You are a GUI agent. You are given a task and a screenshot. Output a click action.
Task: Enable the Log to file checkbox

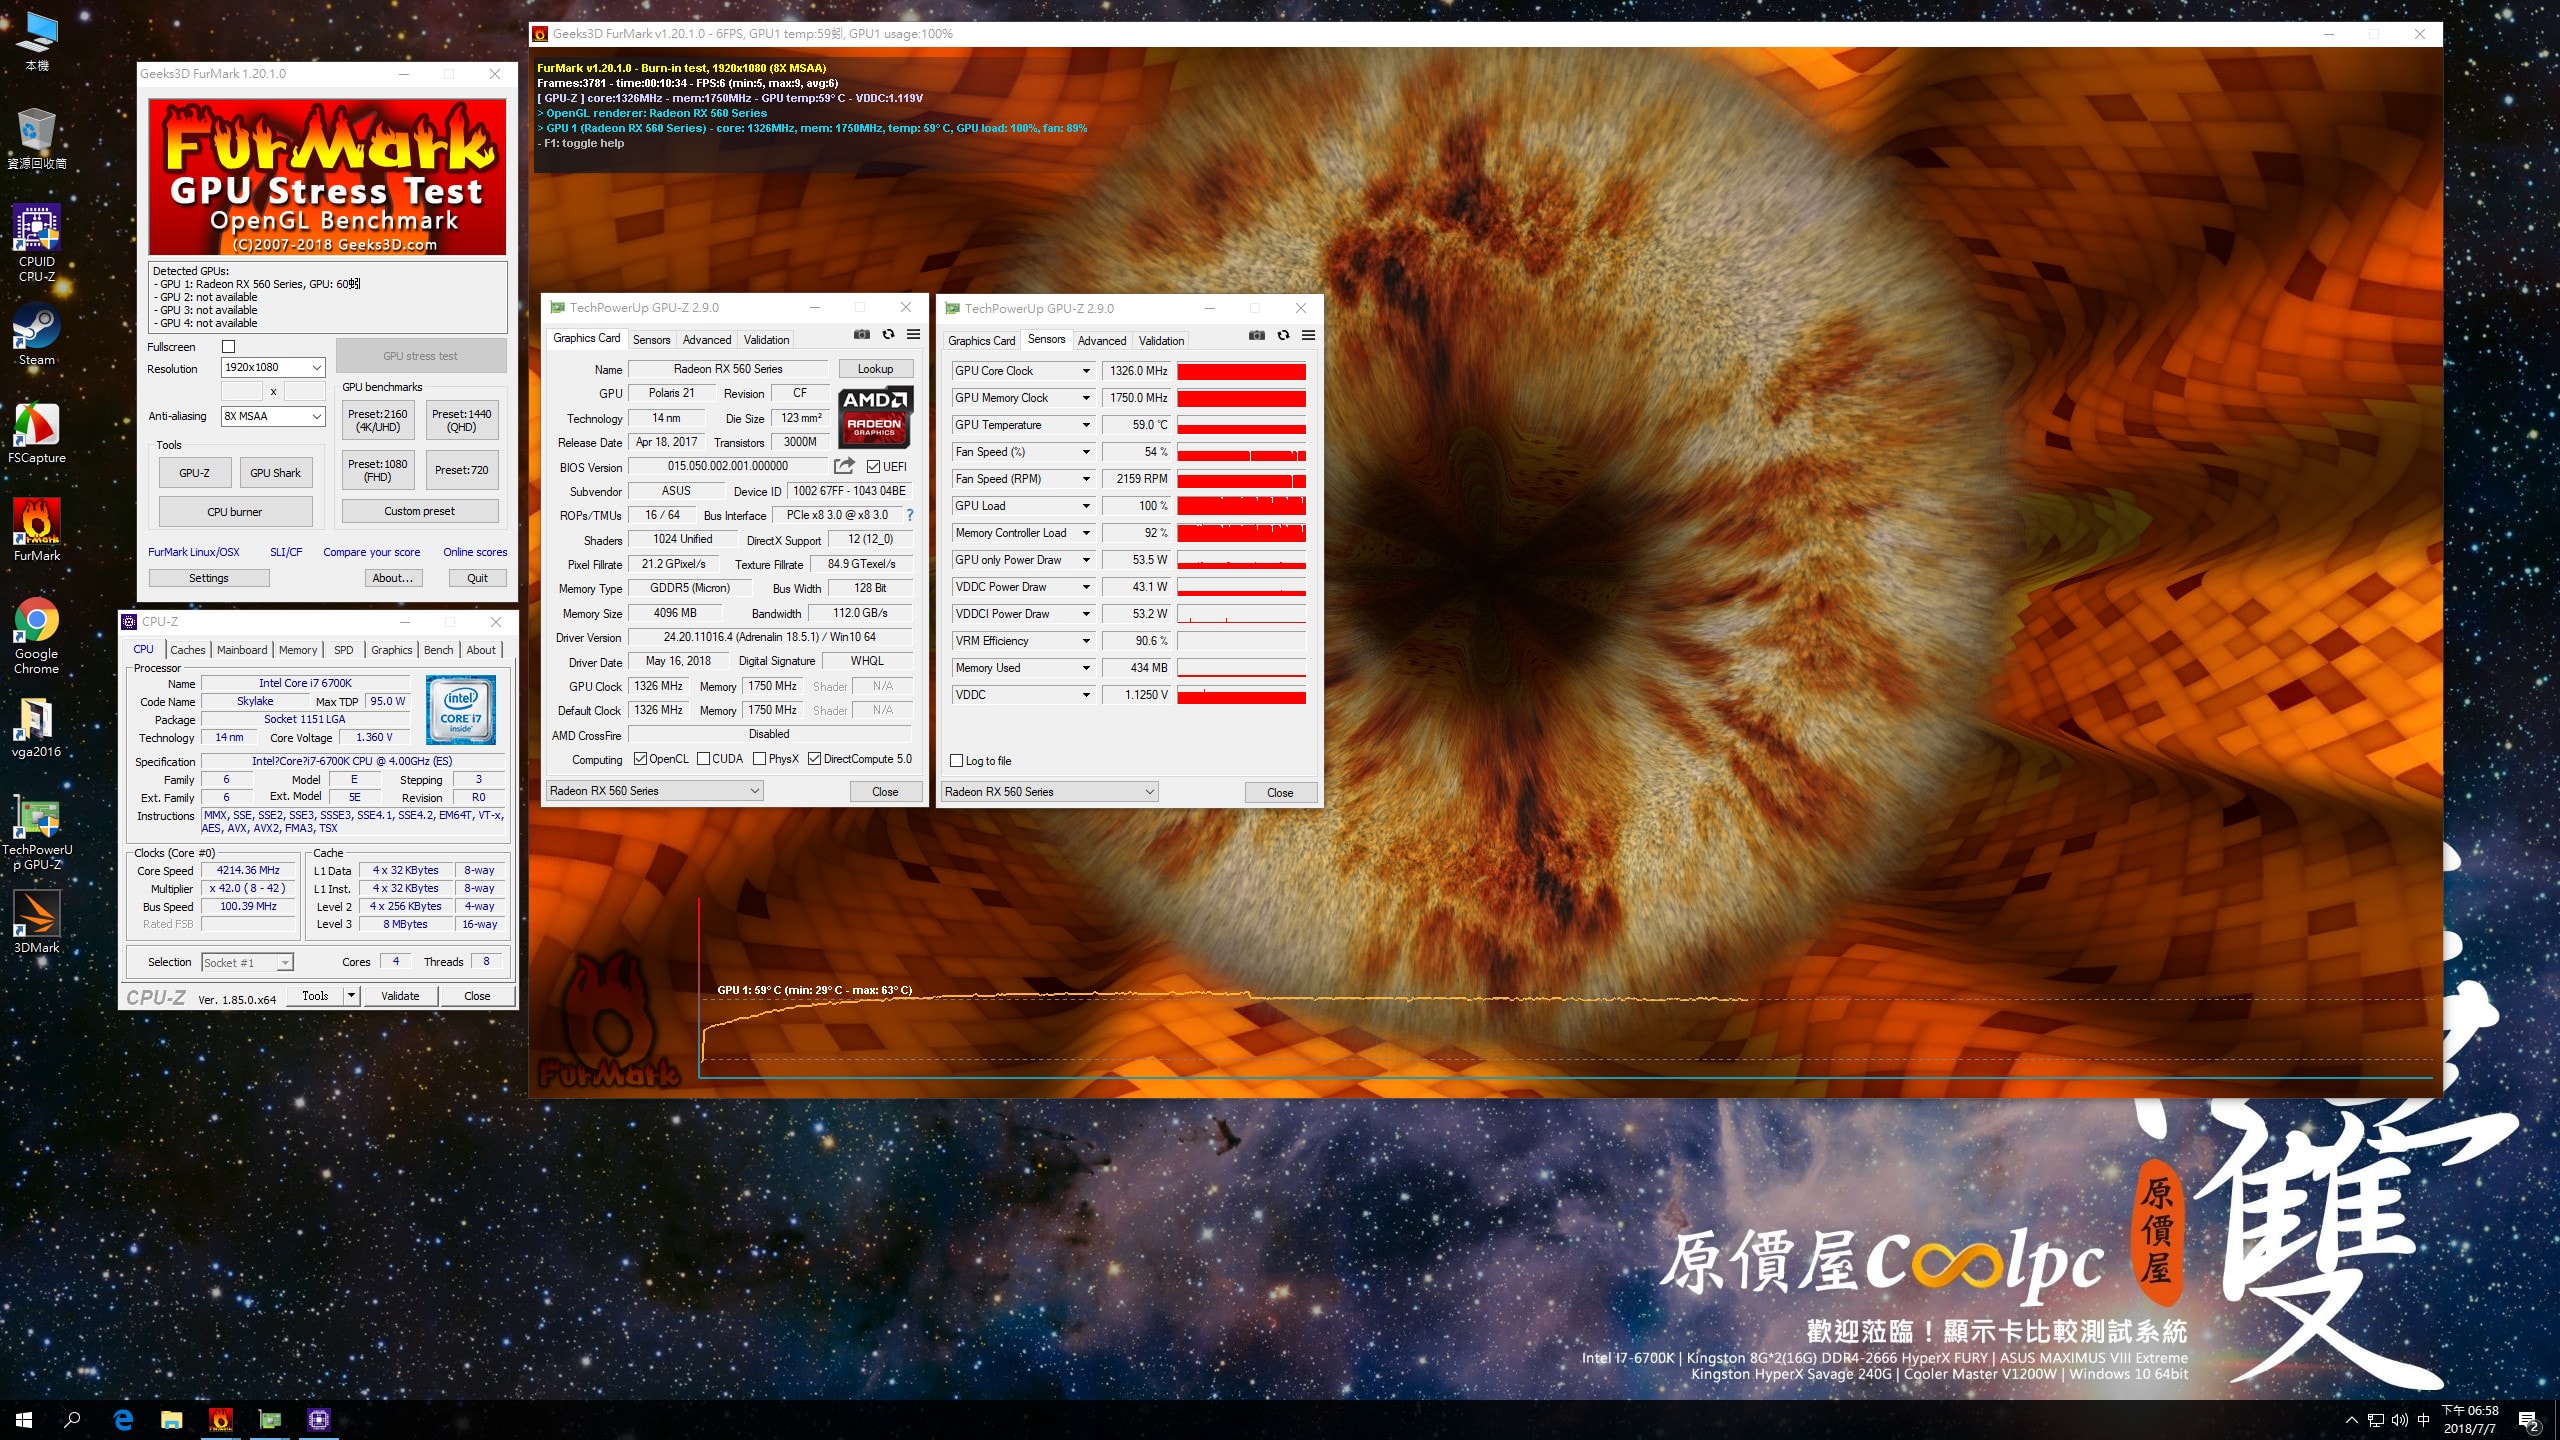coord(956,761)
